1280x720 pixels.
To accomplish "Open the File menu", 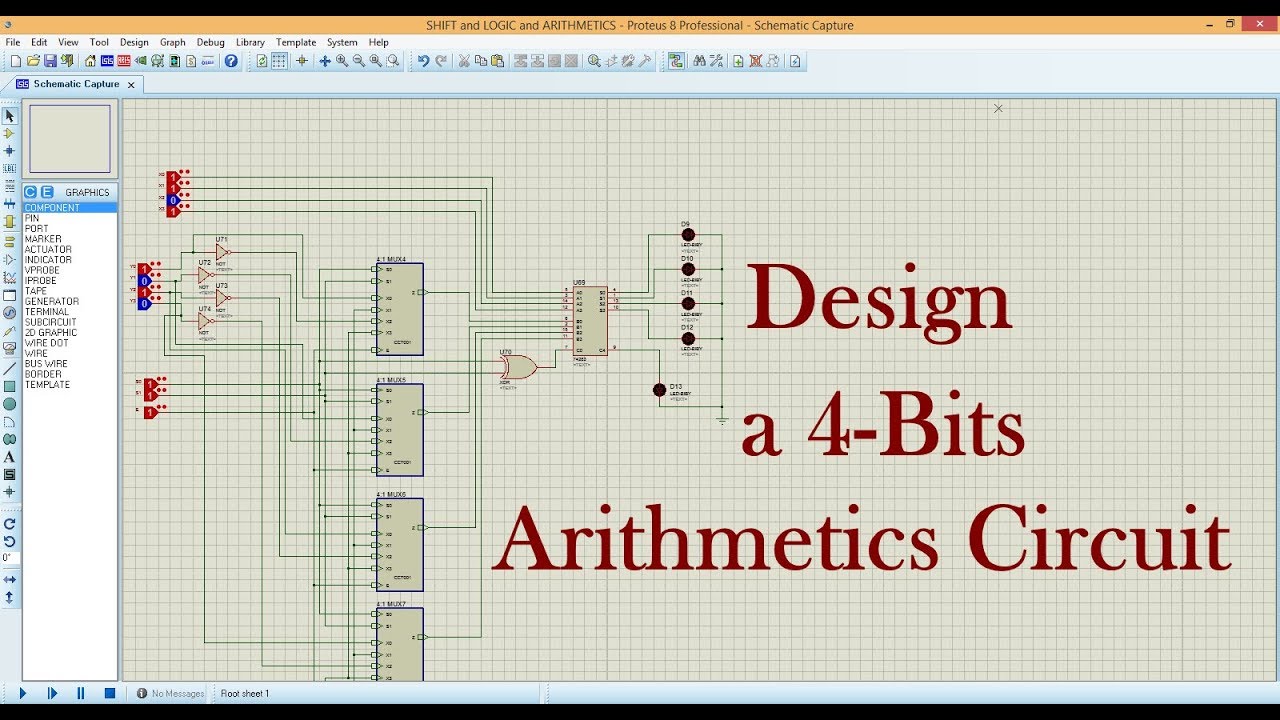I will pos(13,42).
